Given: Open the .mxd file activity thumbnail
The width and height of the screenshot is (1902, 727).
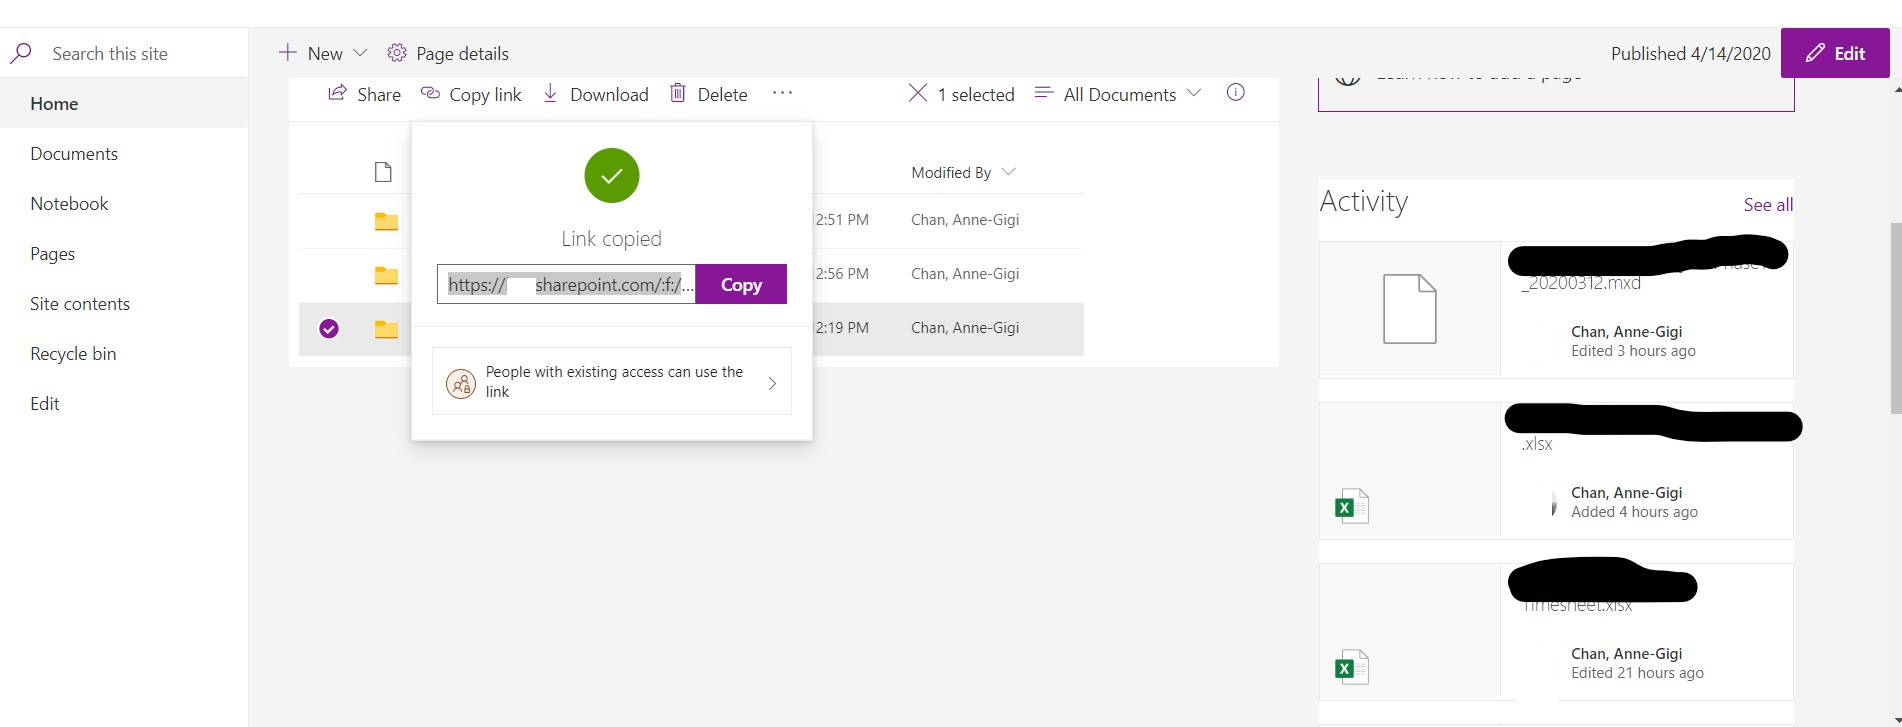Looking at the screenshot, I should [x=1410, y=309].
